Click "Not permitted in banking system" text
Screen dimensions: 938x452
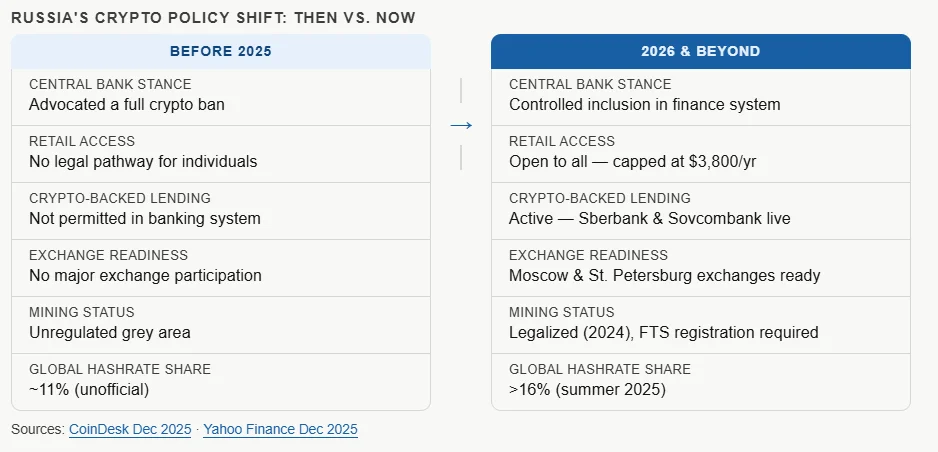coord(144,218)
